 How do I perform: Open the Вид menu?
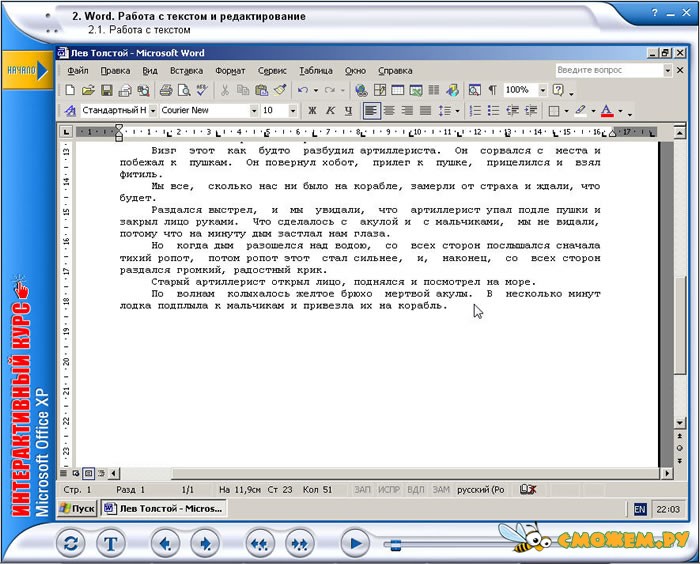150,71
